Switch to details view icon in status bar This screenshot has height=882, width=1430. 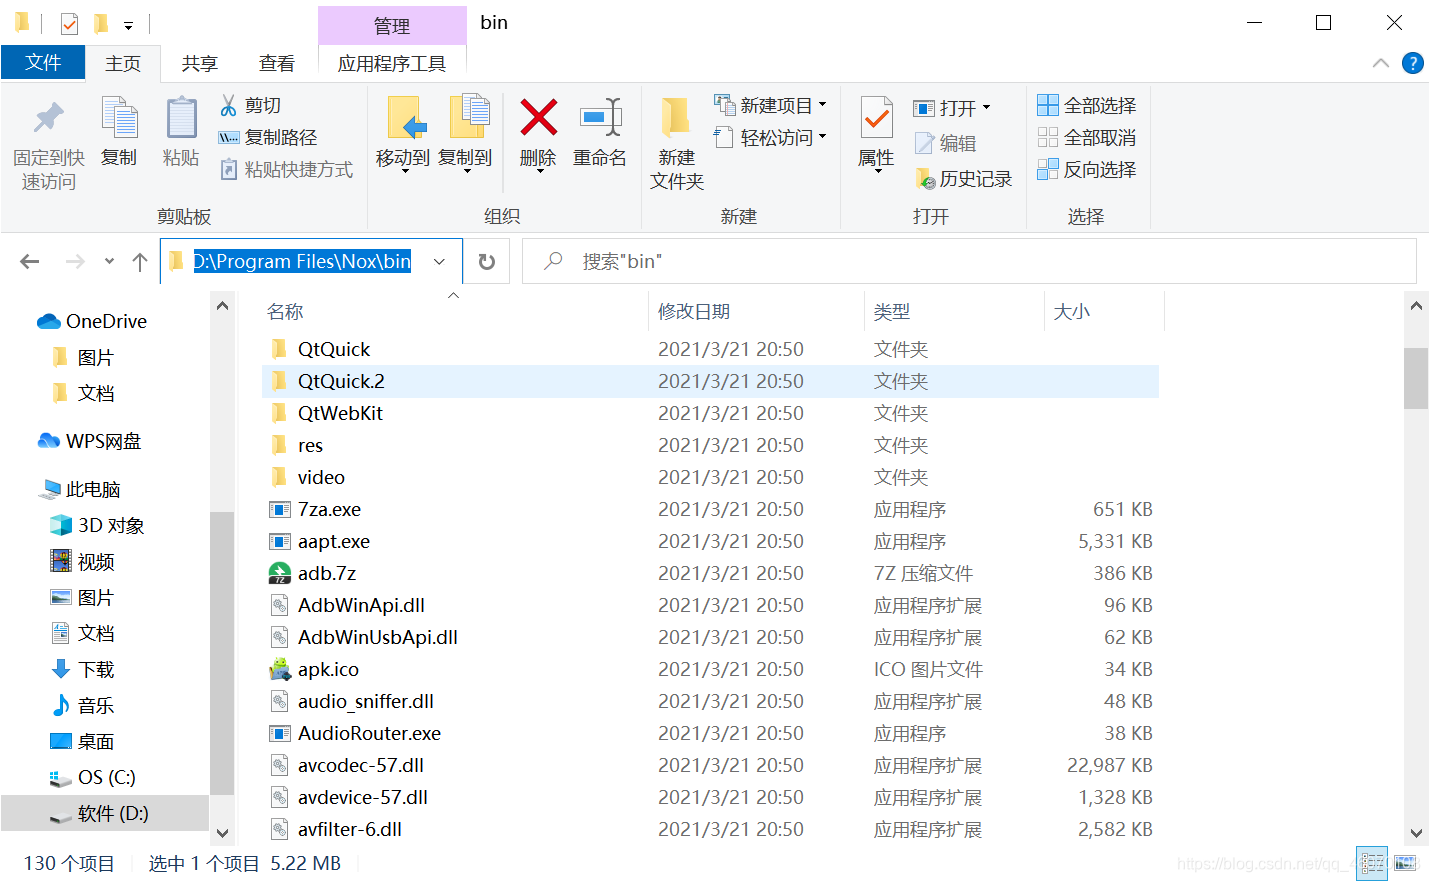1372,863
